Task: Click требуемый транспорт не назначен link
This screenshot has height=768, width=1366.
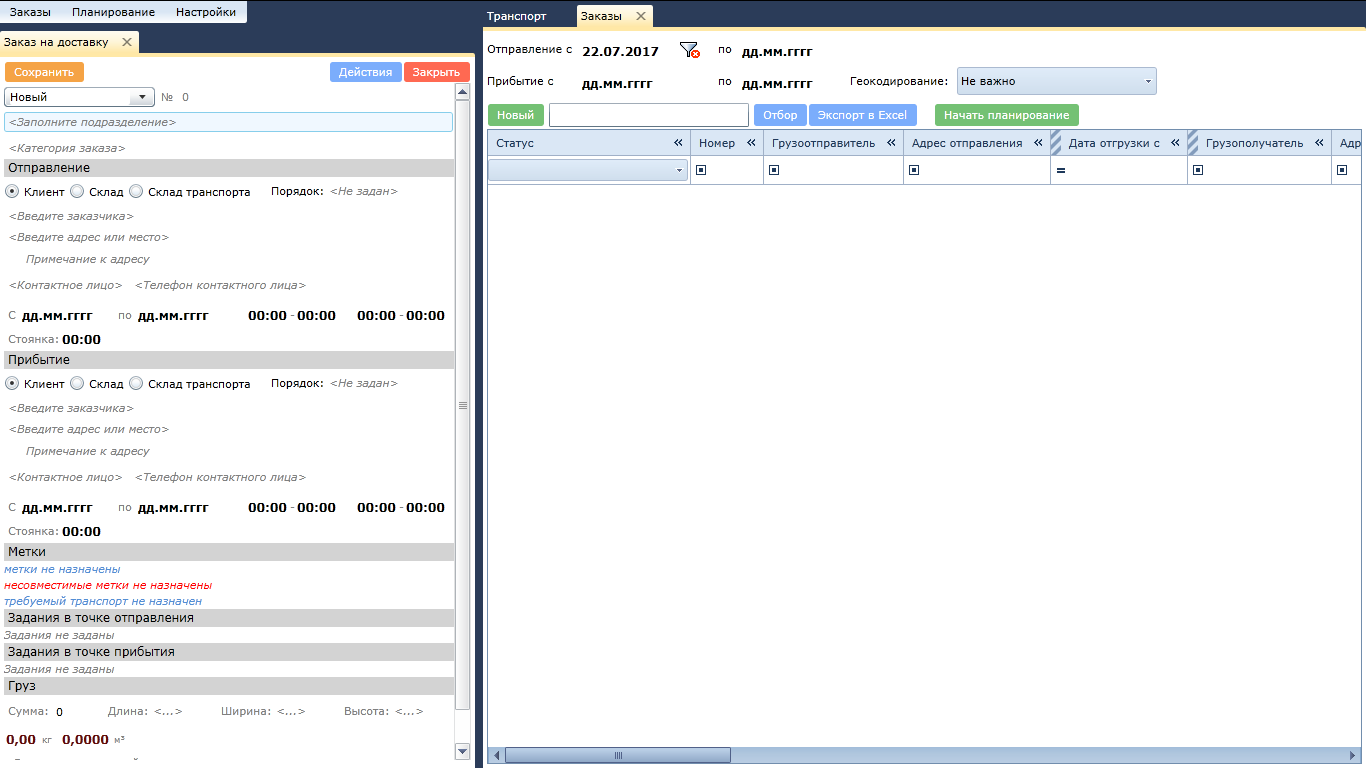Action: click(x=103, y=601)
